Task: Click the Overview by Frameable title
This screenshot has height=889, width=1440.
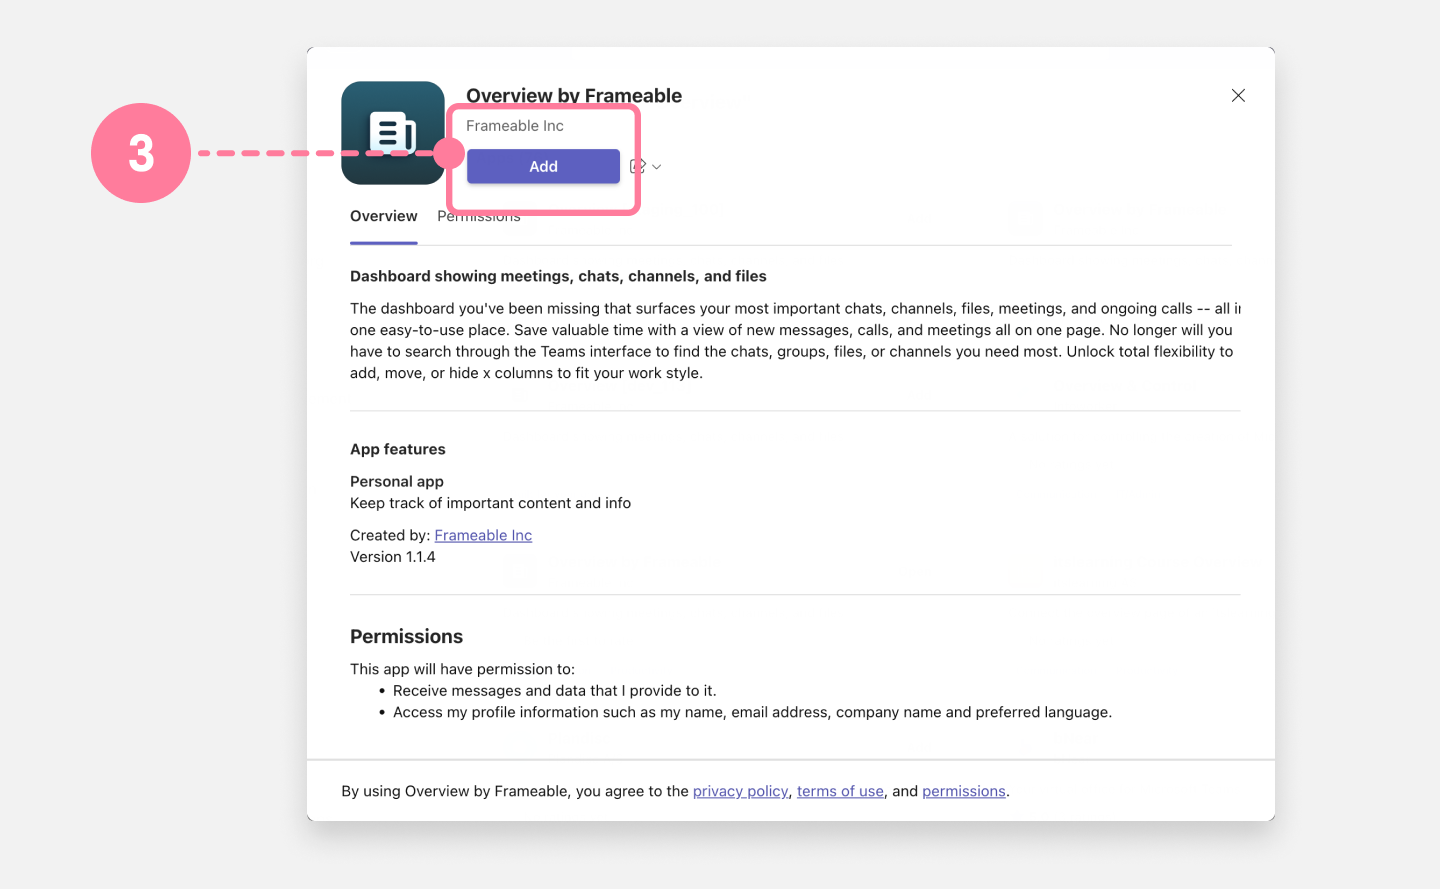Action: [574, 96]
